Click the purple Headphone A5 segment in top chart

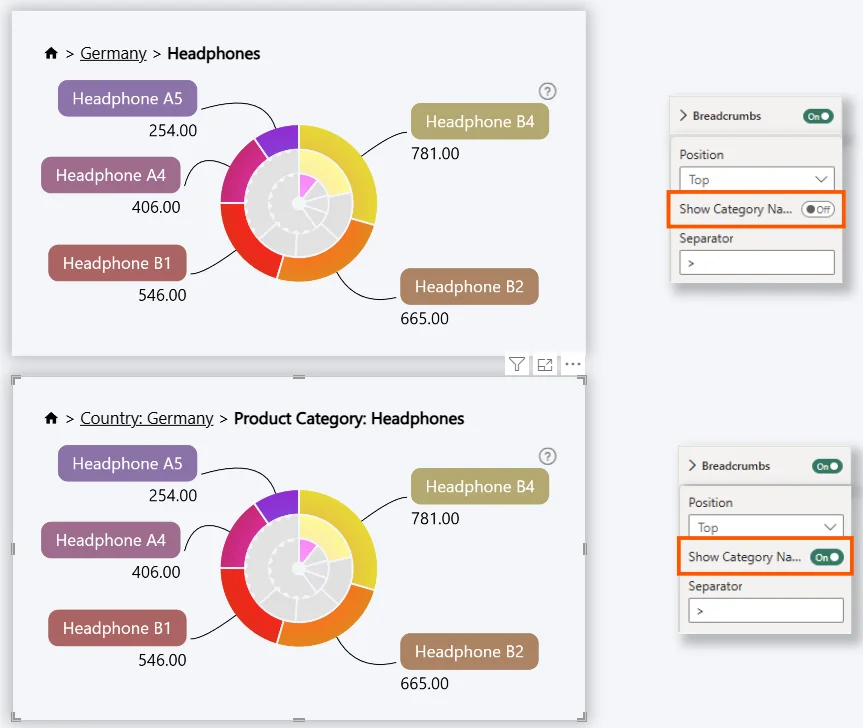tap(276, 141)
